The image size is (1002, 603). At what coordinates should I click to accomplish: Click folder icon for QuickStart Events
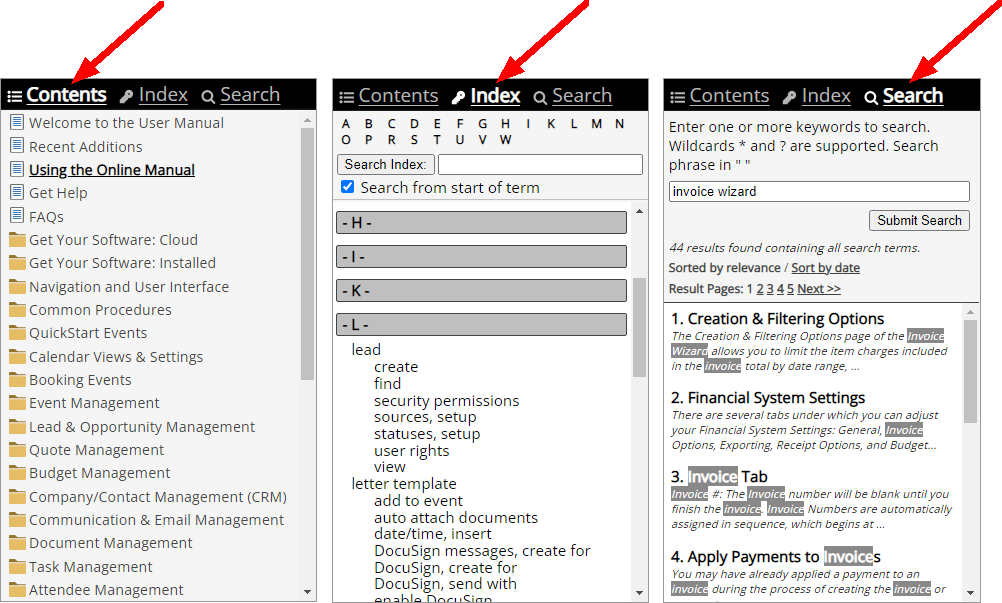[17, 333]
